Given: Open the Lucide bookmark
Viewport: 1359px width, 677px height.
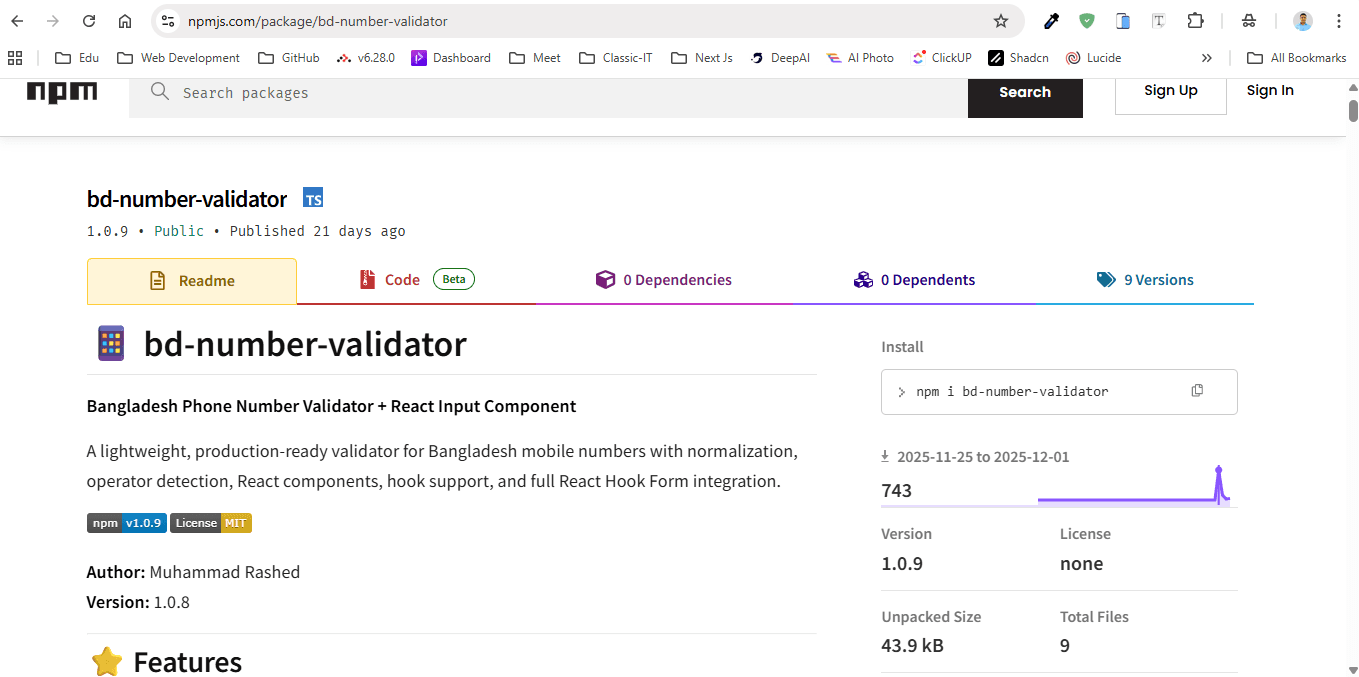Looking at the screenshot, I should tap(1094, 58).
